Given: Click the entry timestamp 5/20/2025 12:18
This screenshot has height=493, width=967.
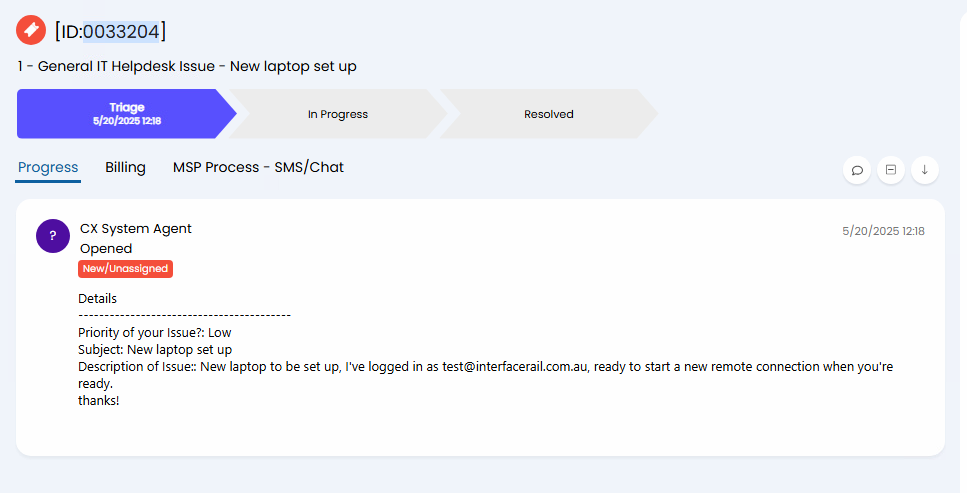Looking at the screenshot, I should pos(883,231).
